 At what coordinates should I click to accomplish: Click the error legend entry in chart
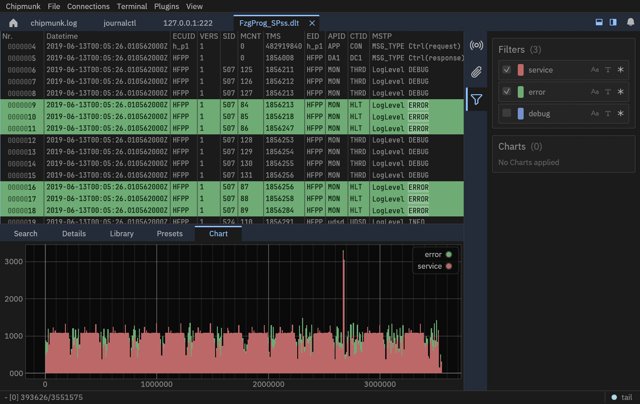tap(438, 255)
